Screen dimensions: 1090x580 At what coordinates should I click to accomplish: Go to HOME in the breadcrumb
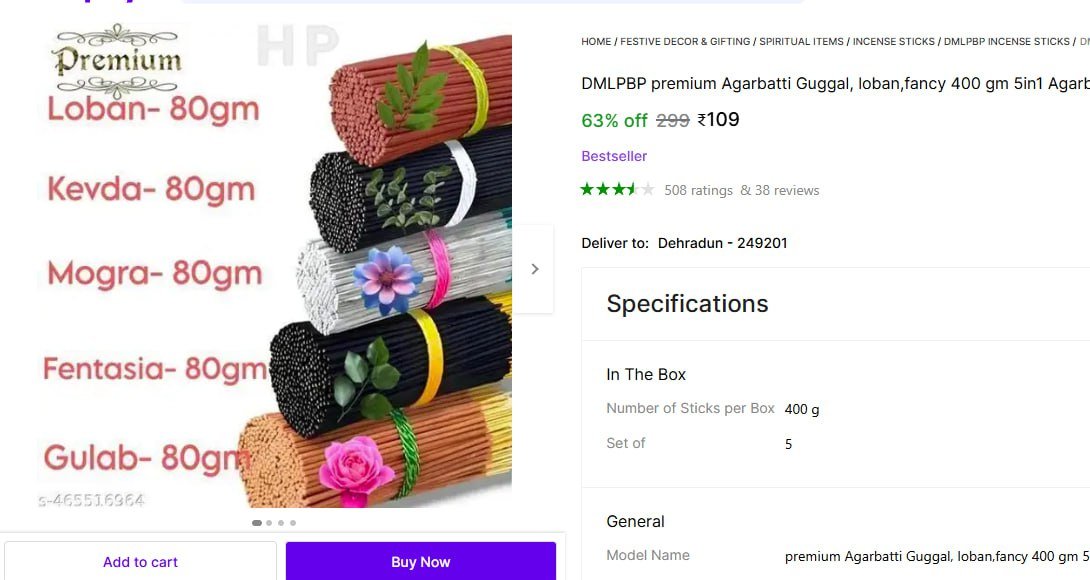[x=596, y=42]
